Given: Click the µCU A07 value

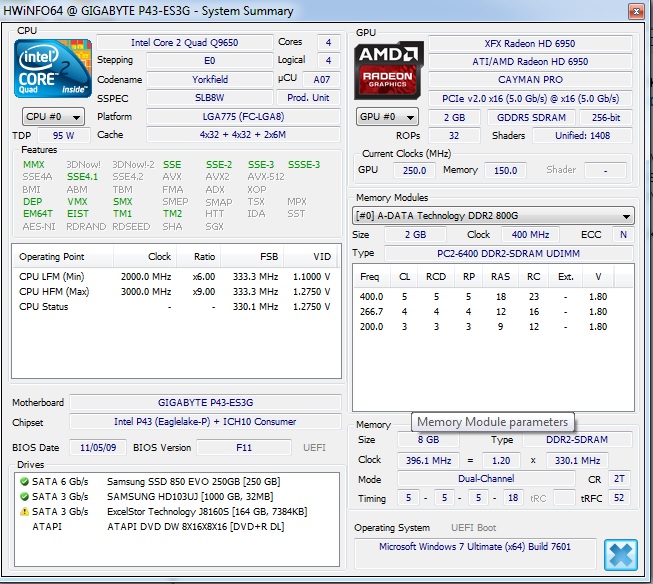Looking at the screenshot, I should click(321, 79).
